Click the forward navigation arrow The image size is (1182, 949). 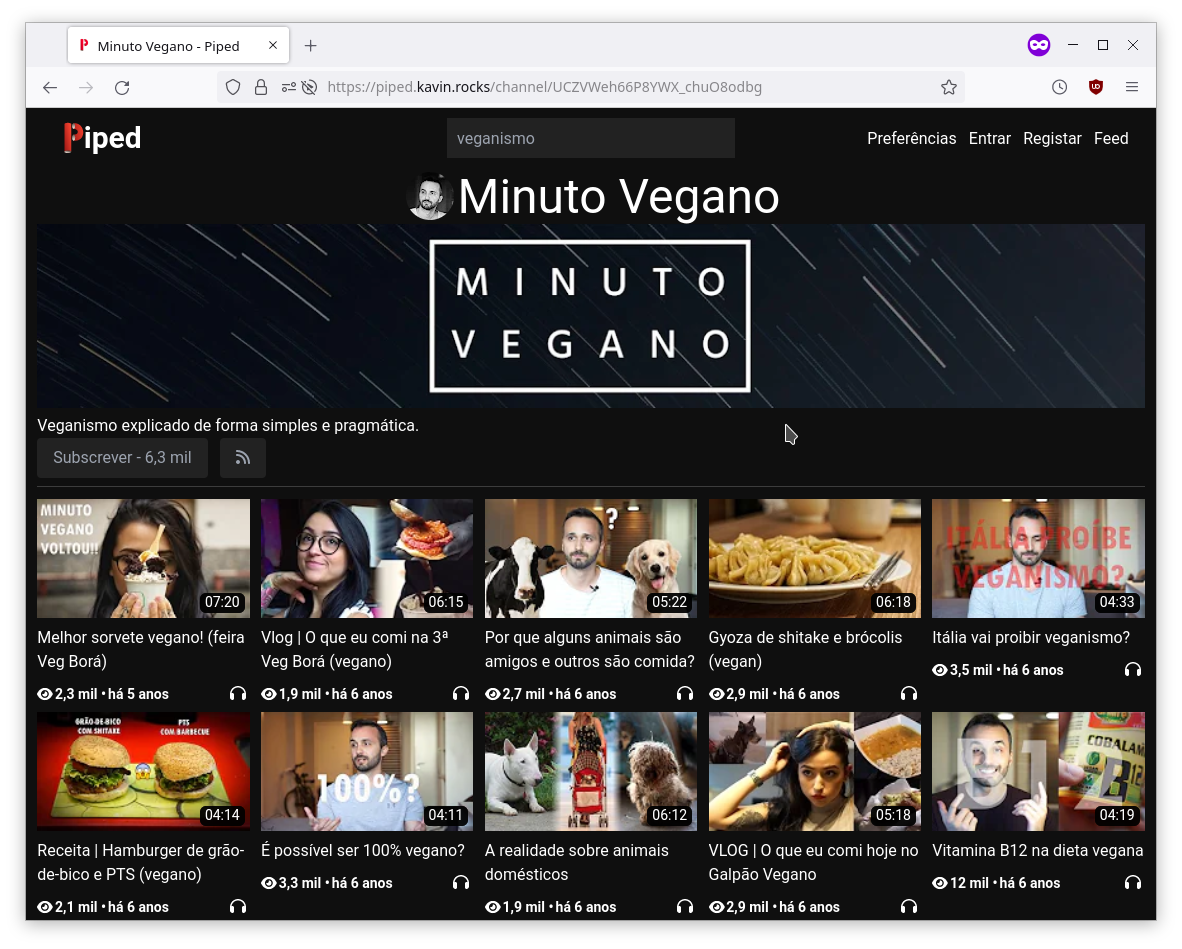pos(86,87)
